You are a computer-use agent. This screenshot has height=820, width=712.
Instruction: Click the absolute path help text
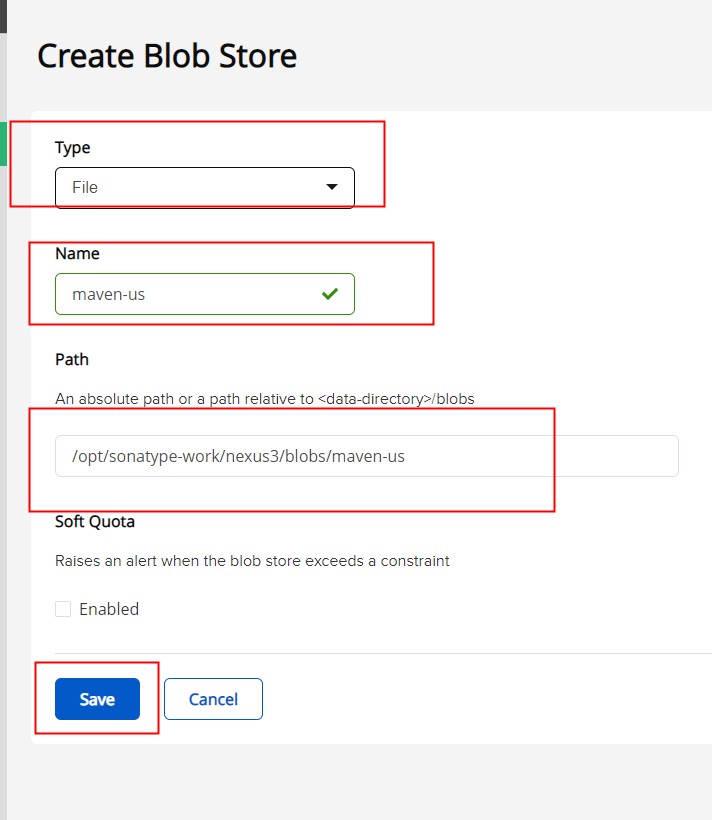coord(264,398)
